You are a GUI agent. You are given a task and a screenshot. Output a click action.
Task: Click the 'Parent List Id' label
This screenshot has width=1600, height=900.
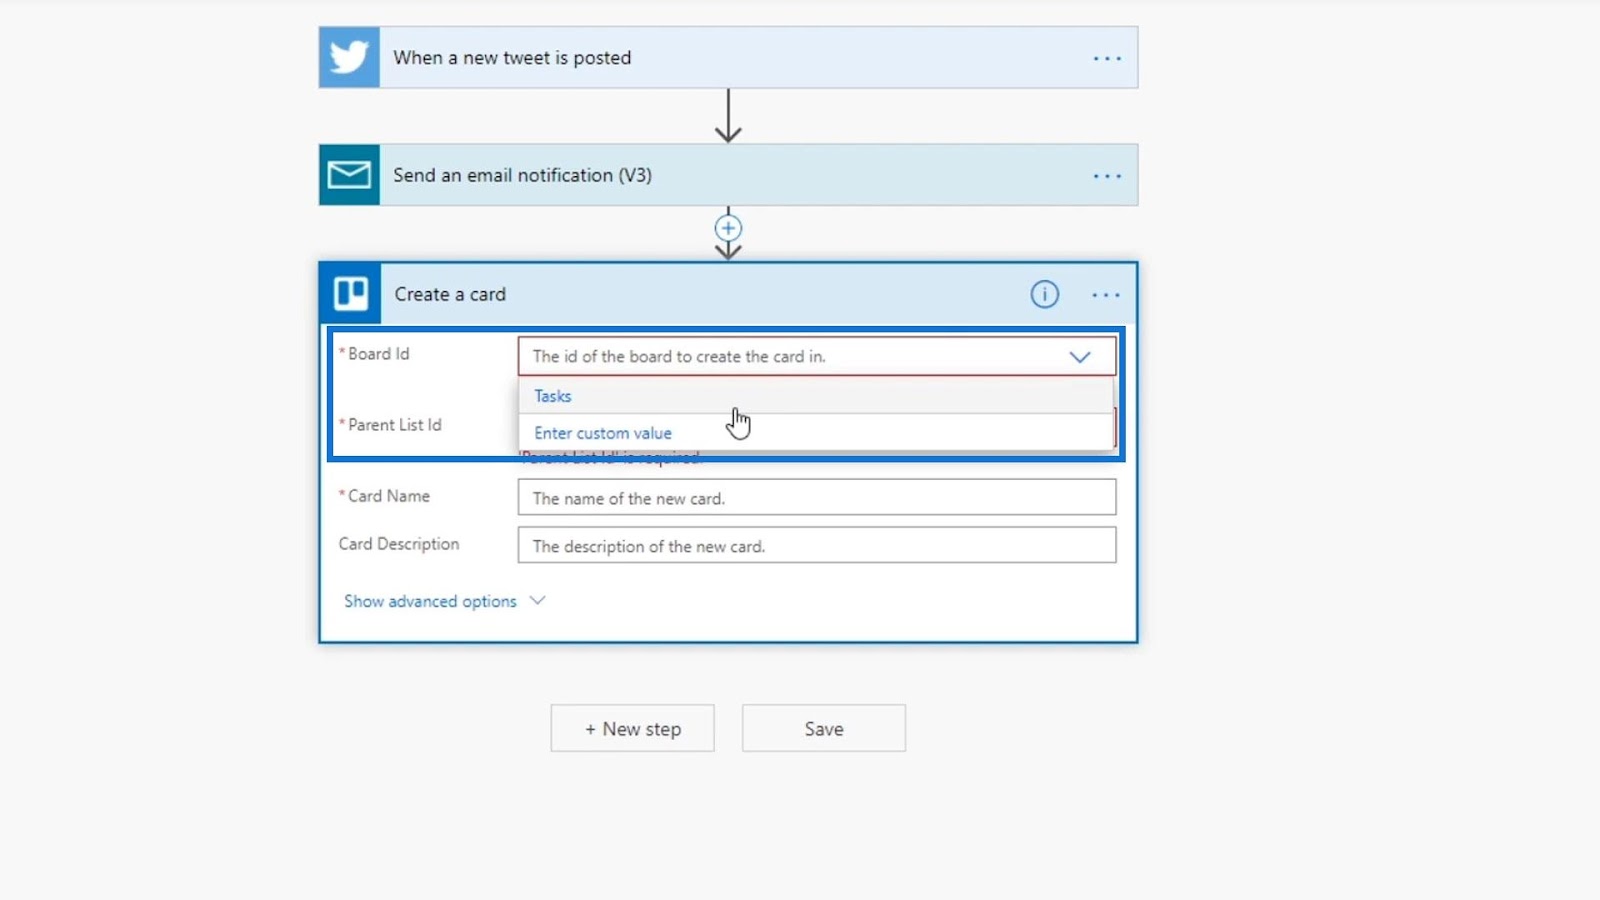[x=394, y=425]
